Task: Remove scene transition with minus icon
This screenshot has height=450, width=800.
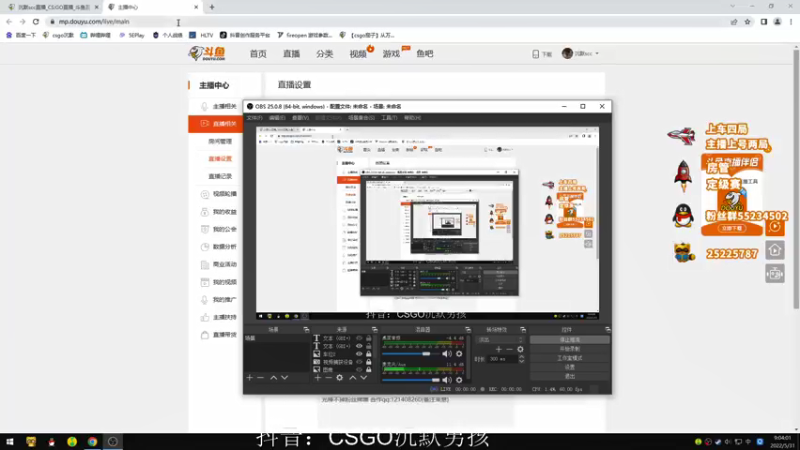Action: 509,349
